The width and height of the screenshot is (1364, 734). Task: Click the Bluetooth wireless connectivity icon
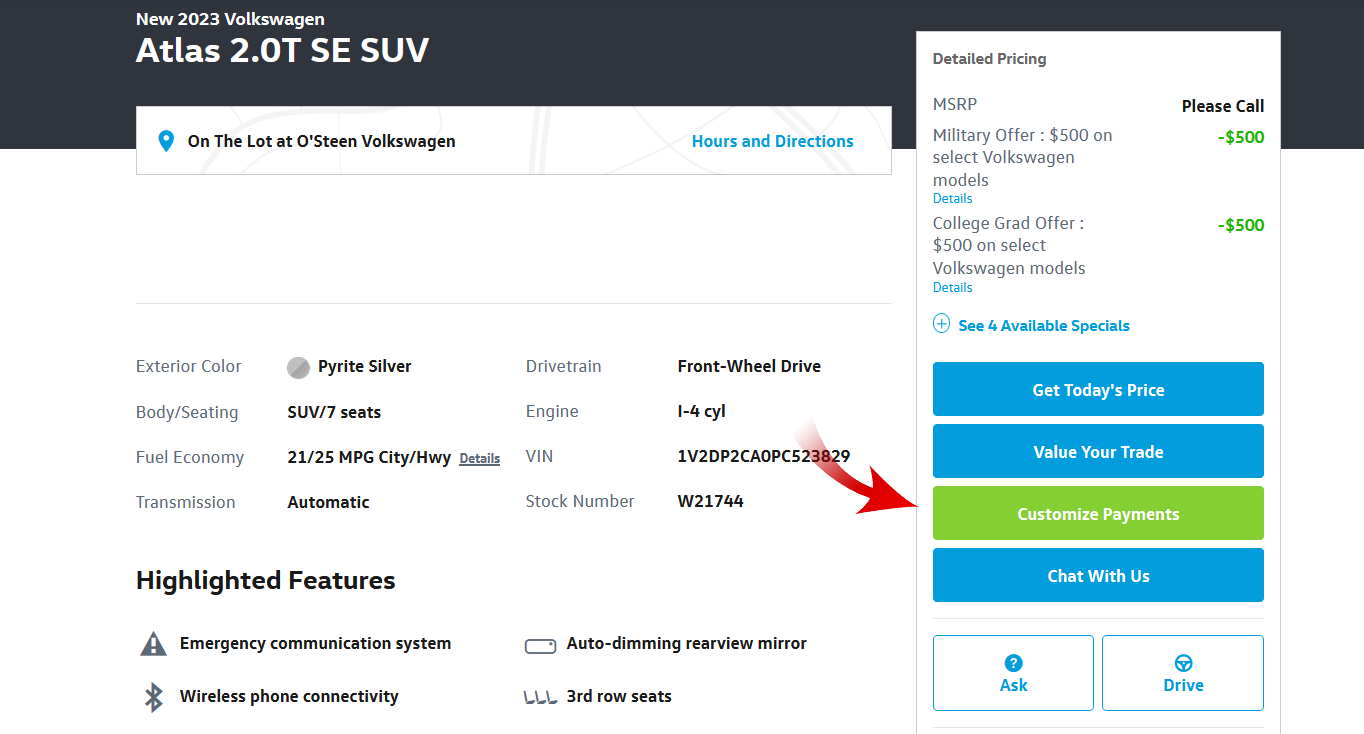(x=153, y=697)
